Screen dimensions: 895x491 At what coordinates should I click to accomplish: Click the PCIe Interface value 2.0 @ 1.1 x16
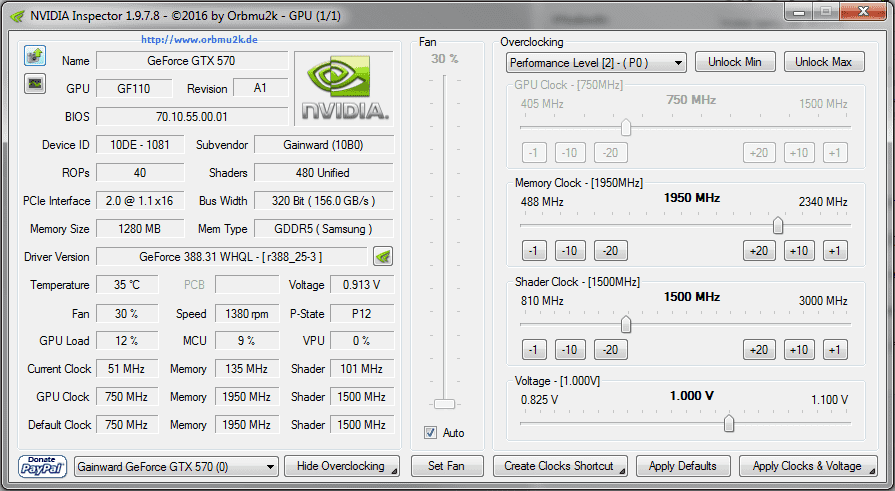click(140, 200)
